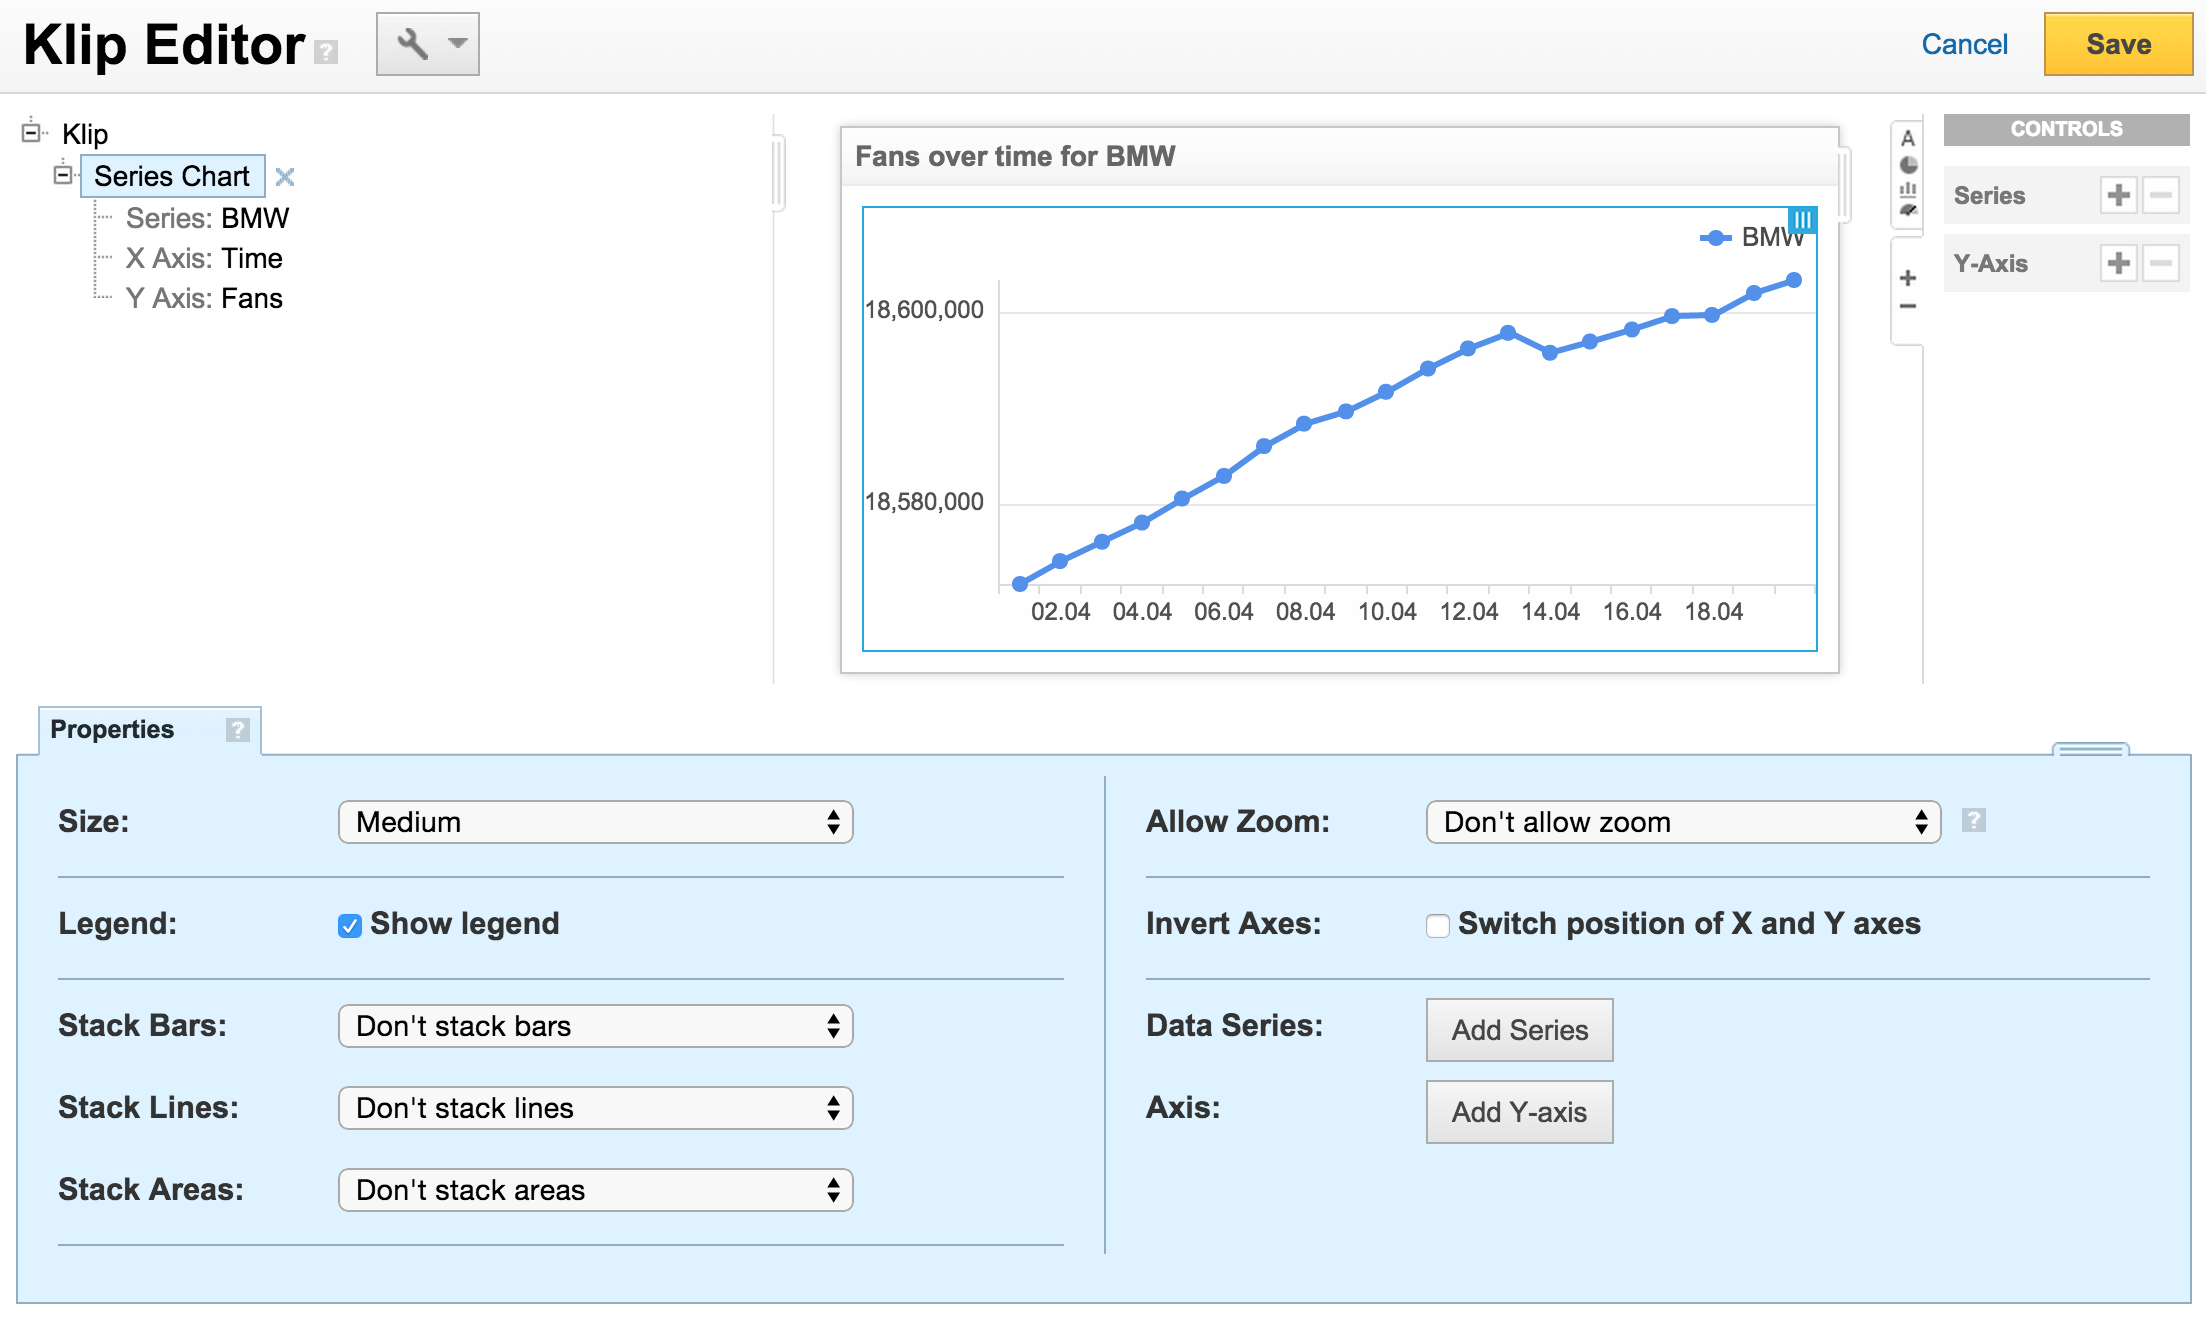Open the wrench tools menu

[x=428, y=44]
